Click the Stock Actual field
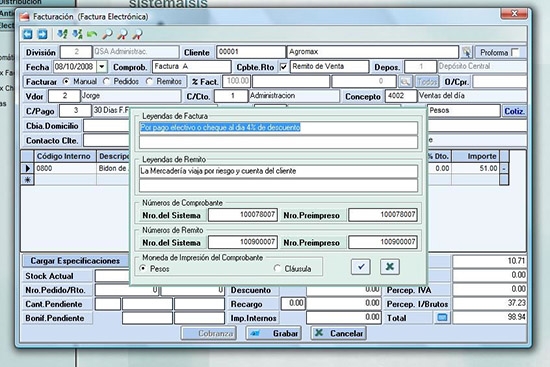Screen dimensions: 550x367 pyautogui.click(x=113, y=276)
